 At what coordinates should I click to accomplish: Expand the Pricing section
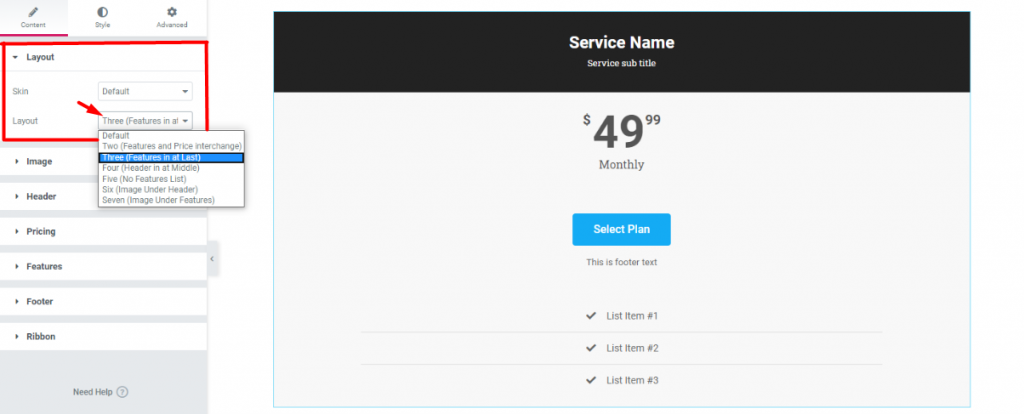41,231
